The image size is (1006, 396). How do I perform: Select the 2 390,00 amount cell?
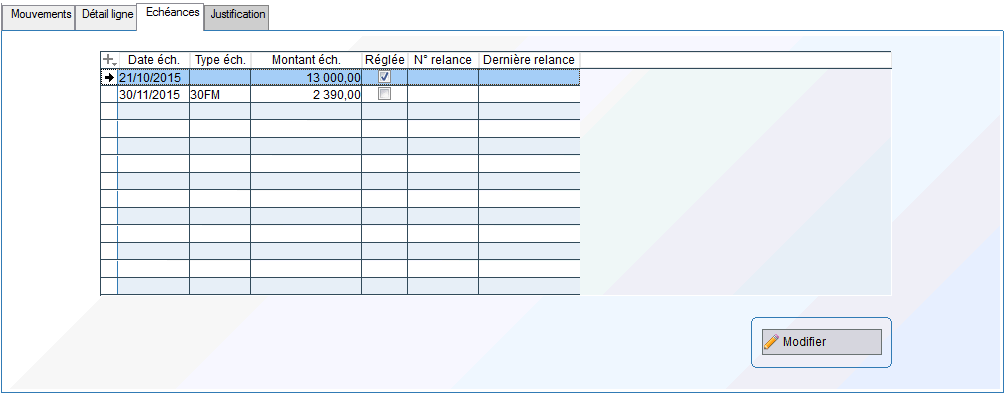point(306,94)
